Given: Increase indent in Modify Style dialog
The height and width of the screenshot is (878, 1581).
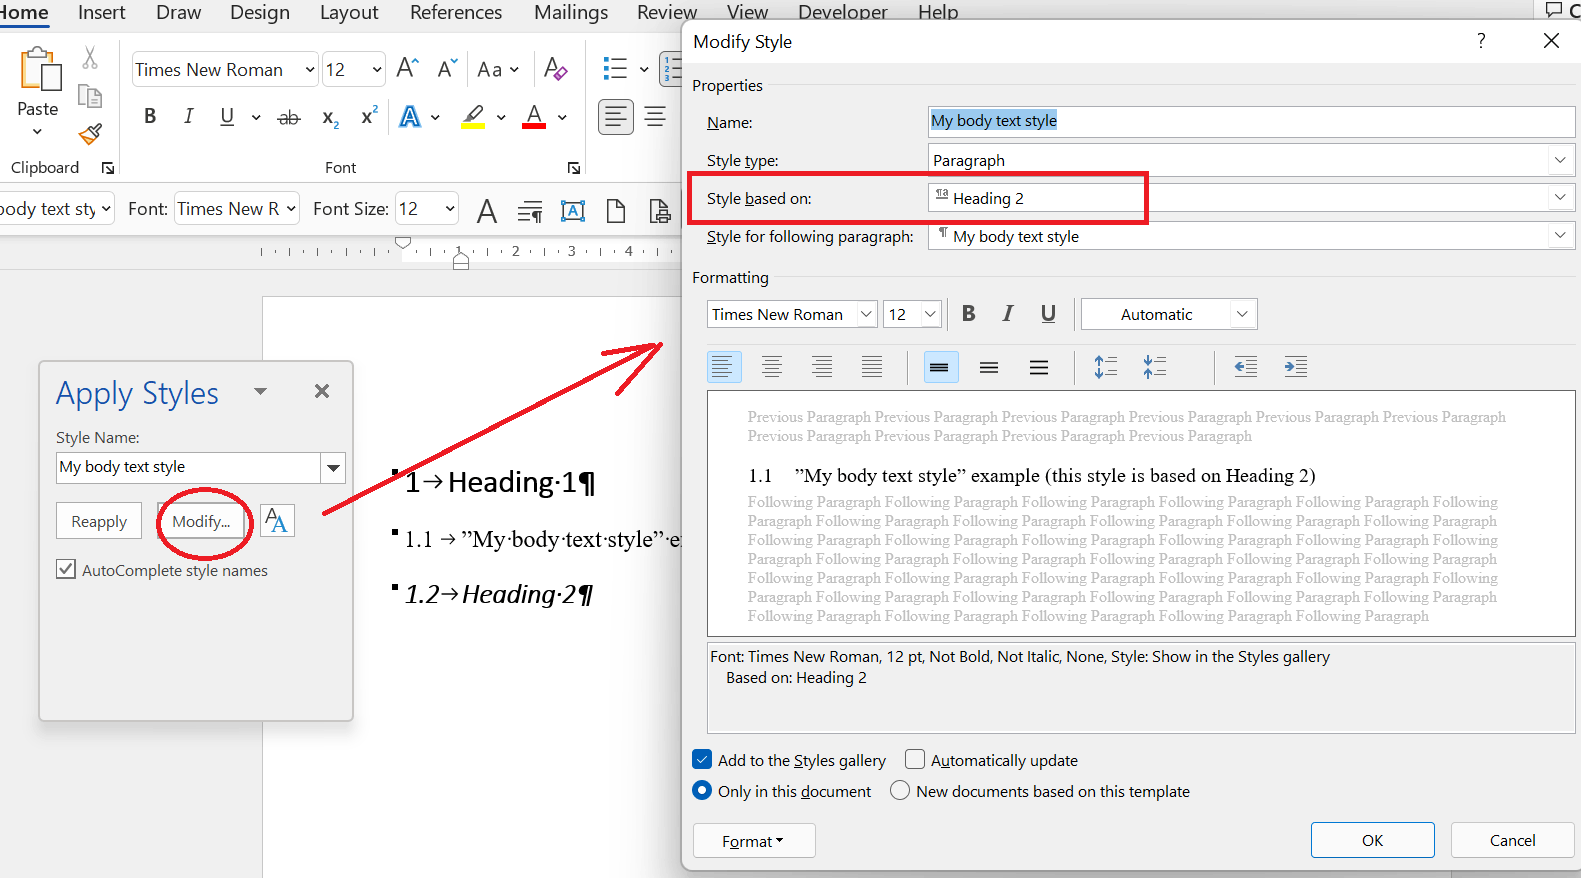Looking at the screenshot, I should pyautogui.click(x=1296, y=367).
